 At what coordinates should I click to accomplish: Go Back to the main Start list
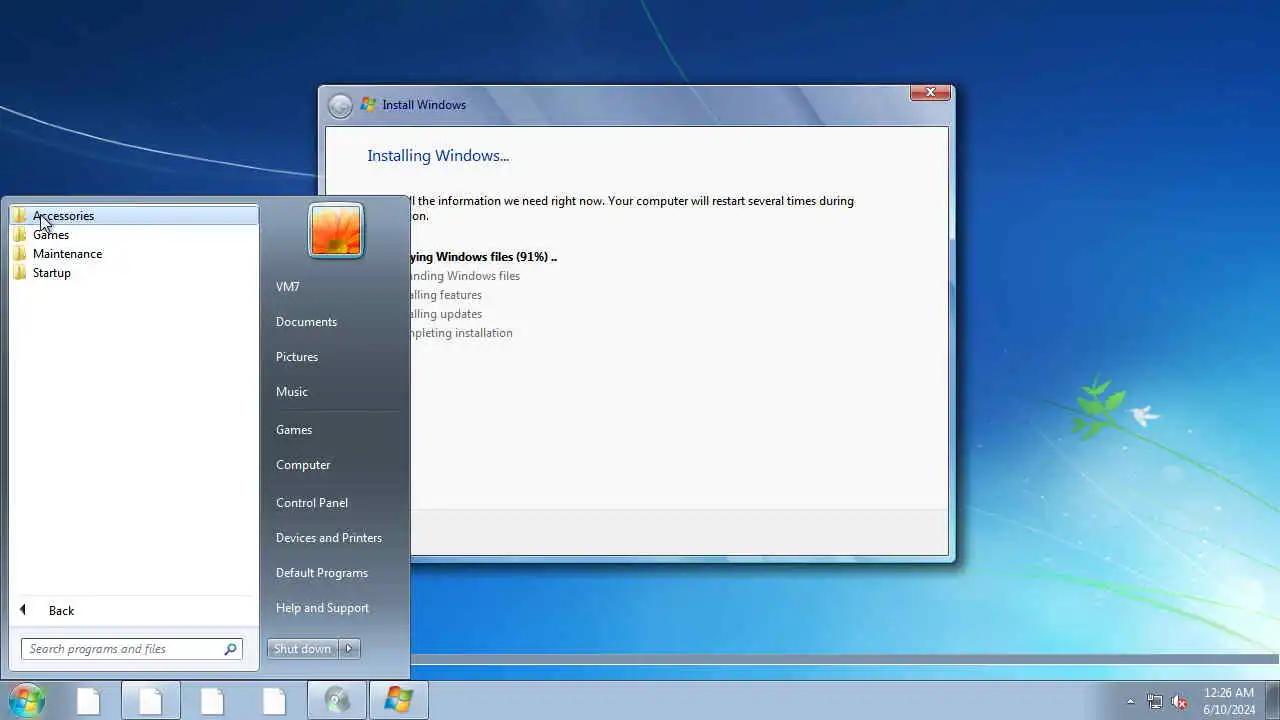tap(134, 610)
